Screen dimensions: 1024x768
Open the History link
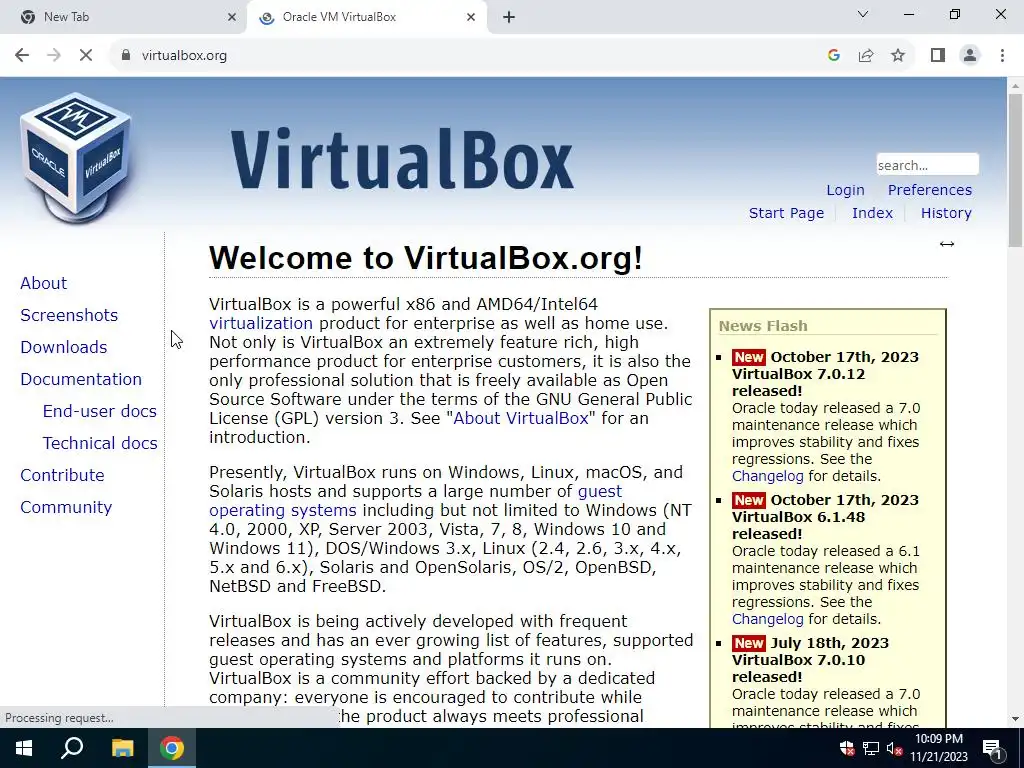point(946,213)
